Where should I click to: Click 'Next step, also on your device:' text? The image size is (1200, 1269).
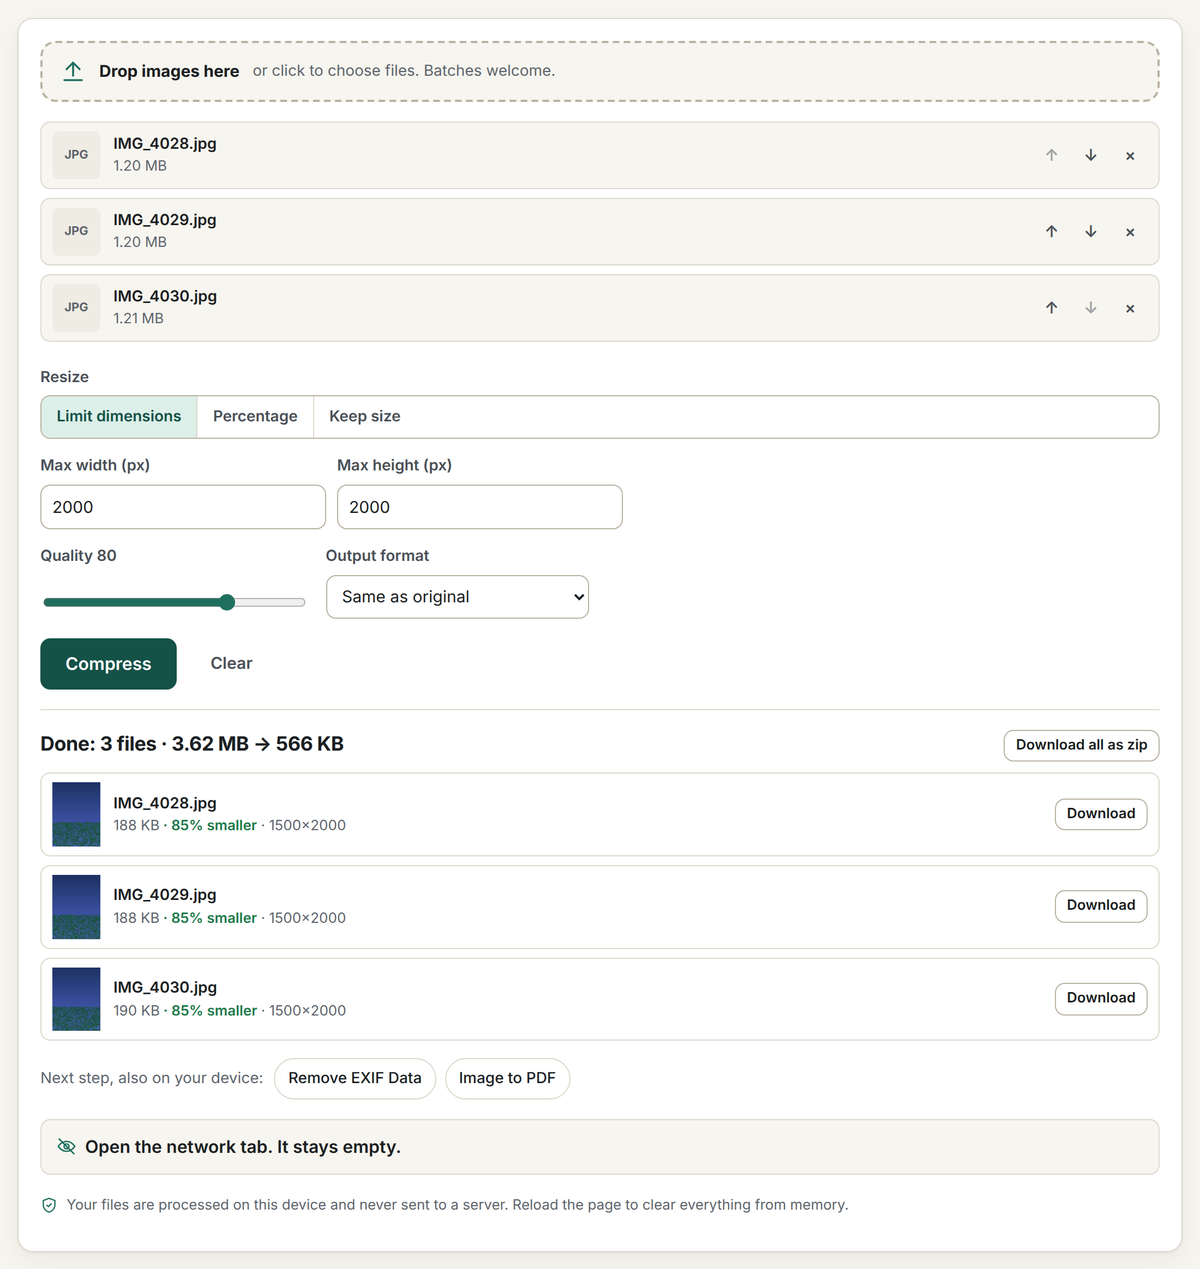pos(152,1078)
